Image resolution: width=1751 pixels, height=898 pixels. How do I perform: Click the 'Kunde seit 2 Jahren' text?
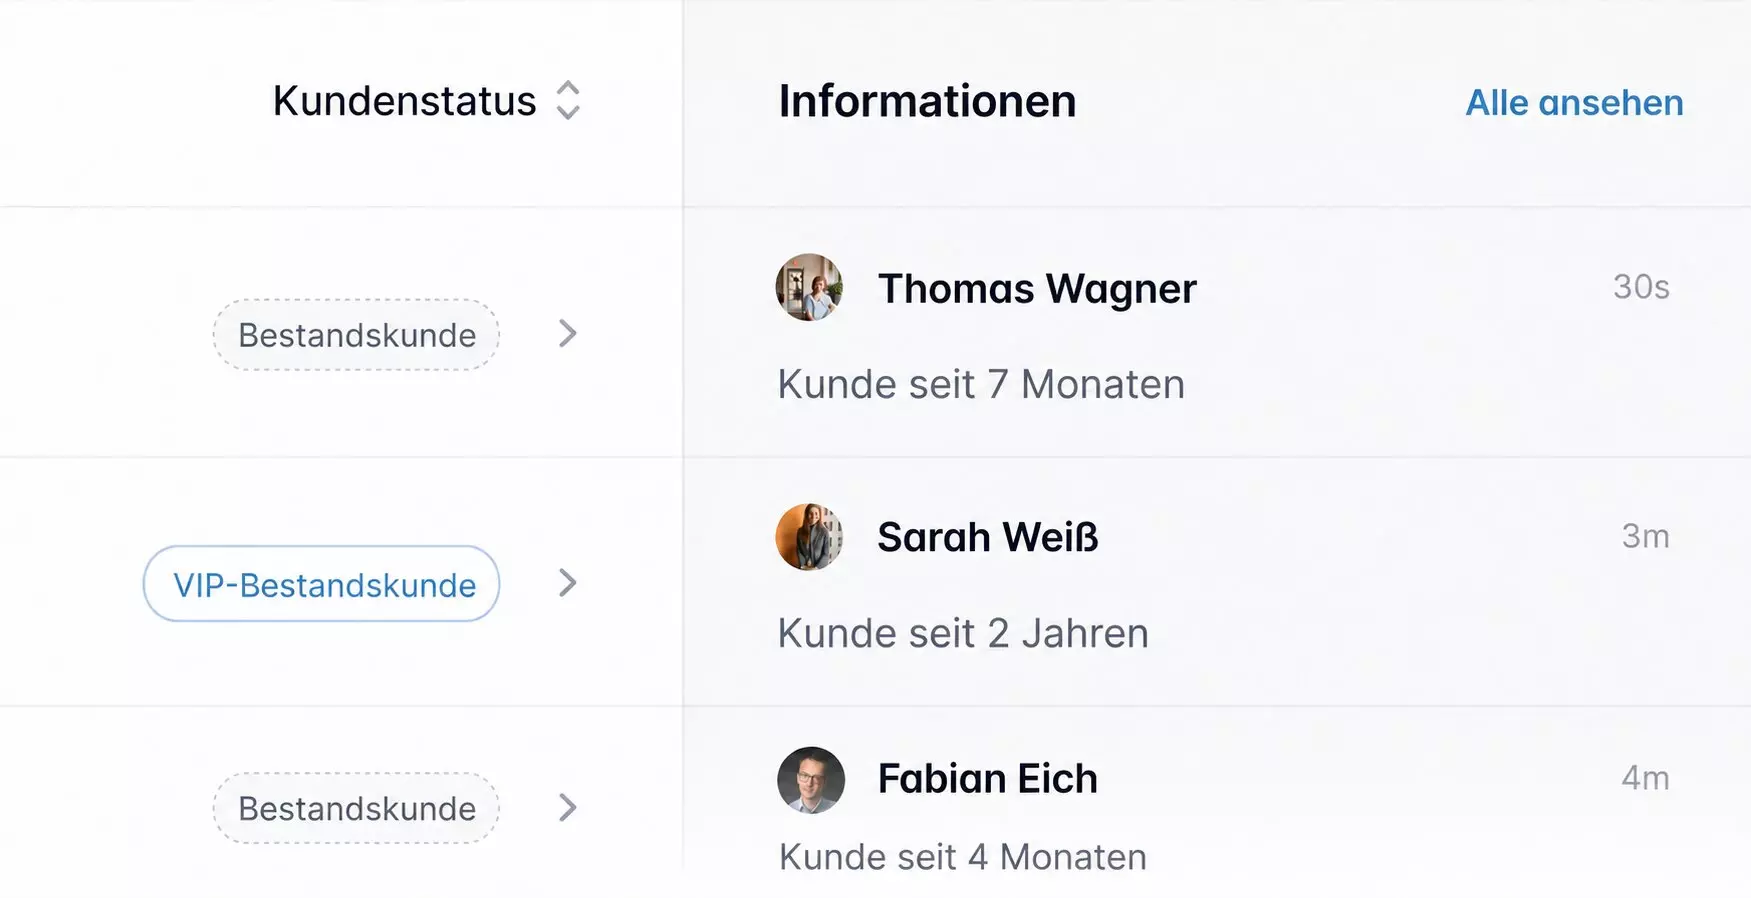(x=963, y=633)
